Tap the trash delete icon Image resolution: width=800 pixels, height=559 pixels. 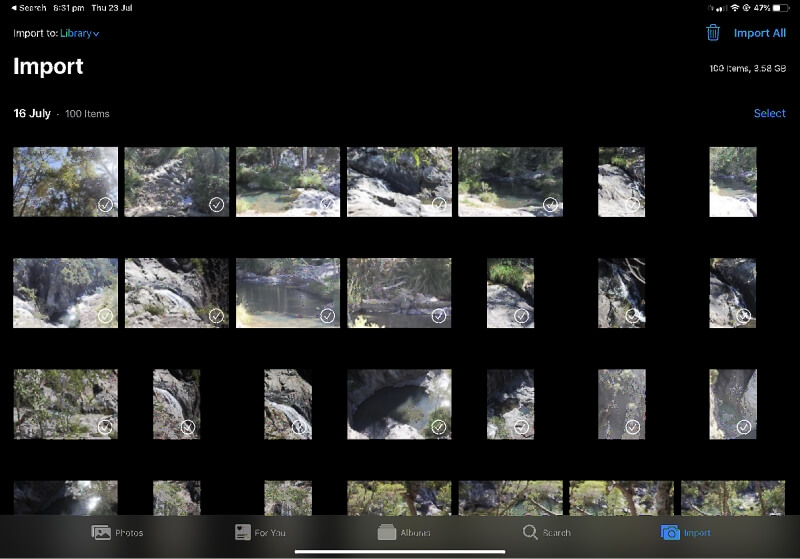pyautogui.click(x=713, y=33)
